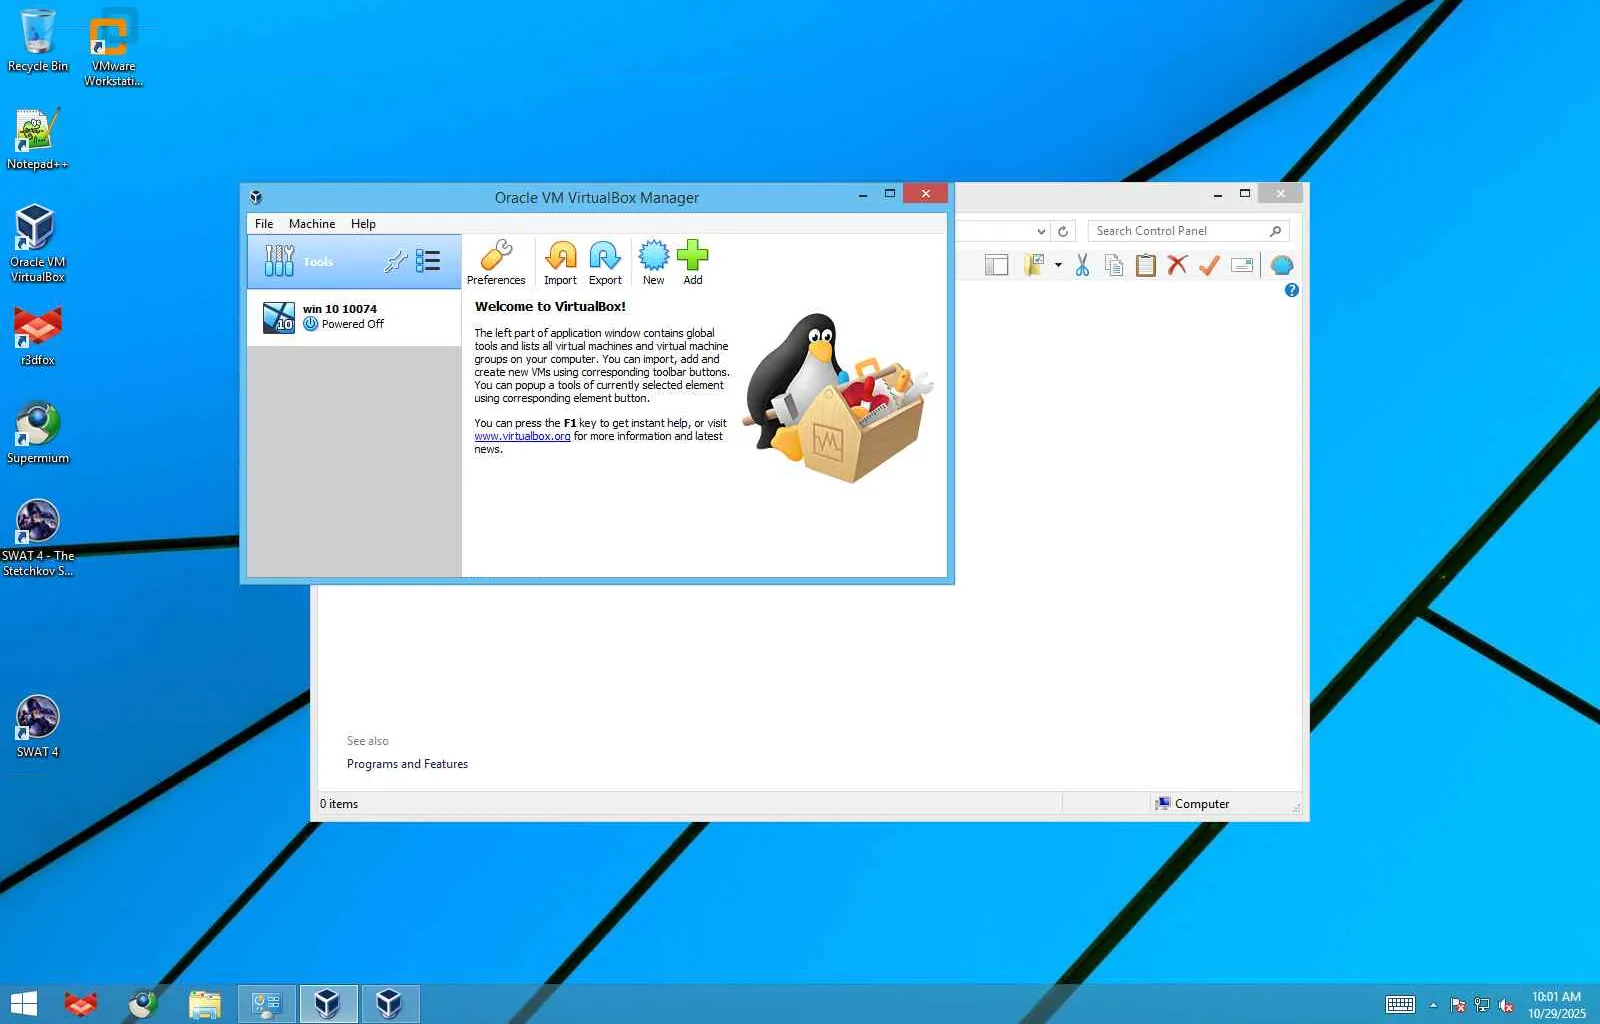The image size is (1600, 1024).
Task: Click the Export appliance toolbar icon
Action: (605, 263)
